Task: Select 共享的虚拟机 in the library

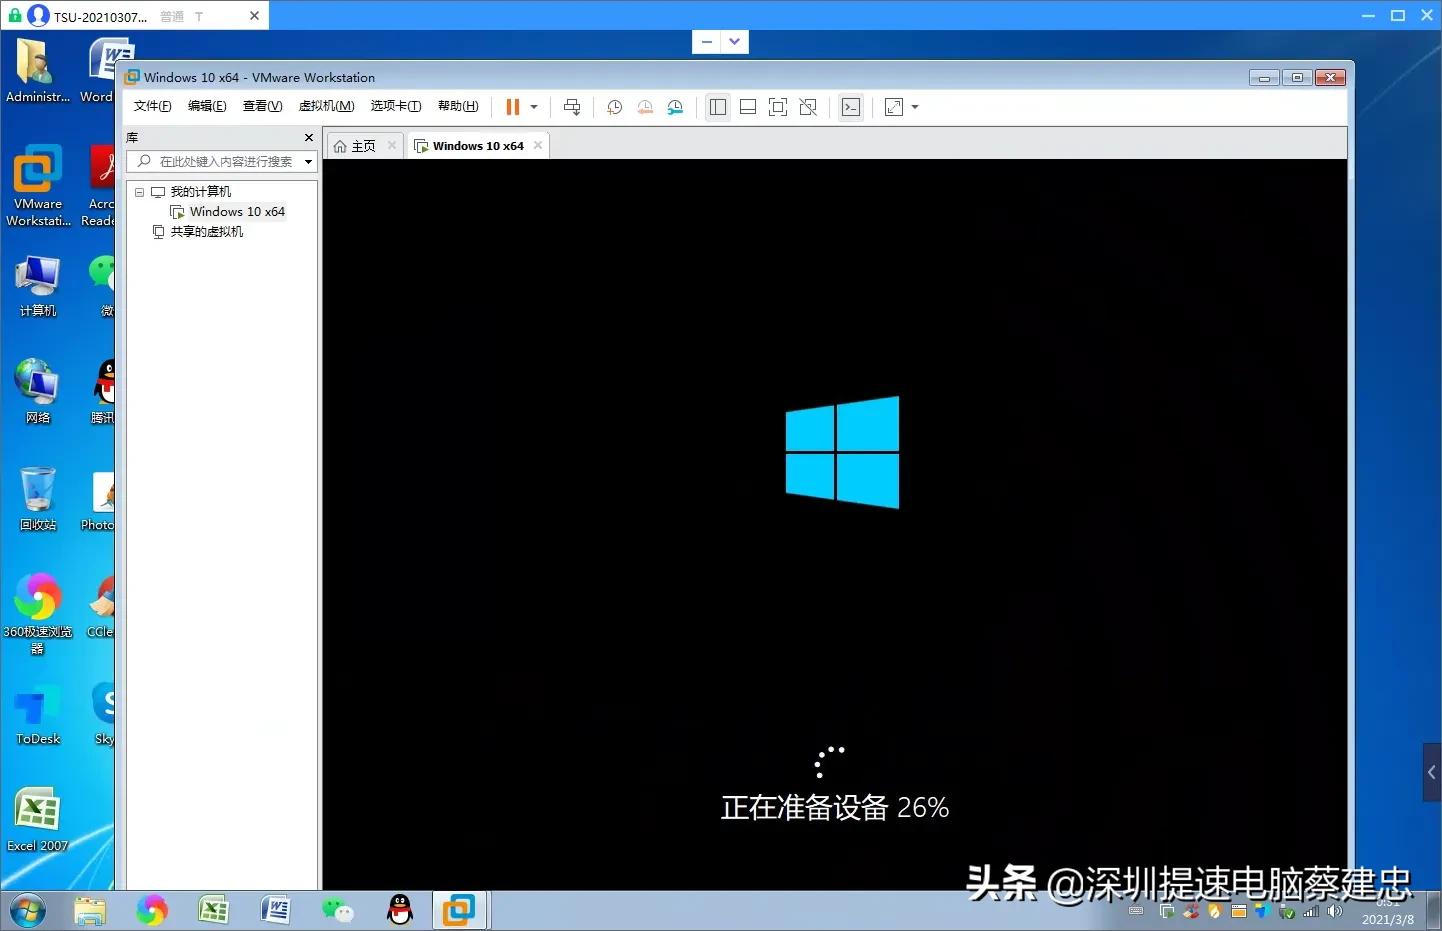Action: pyautogui.click(x=206, y=232)
